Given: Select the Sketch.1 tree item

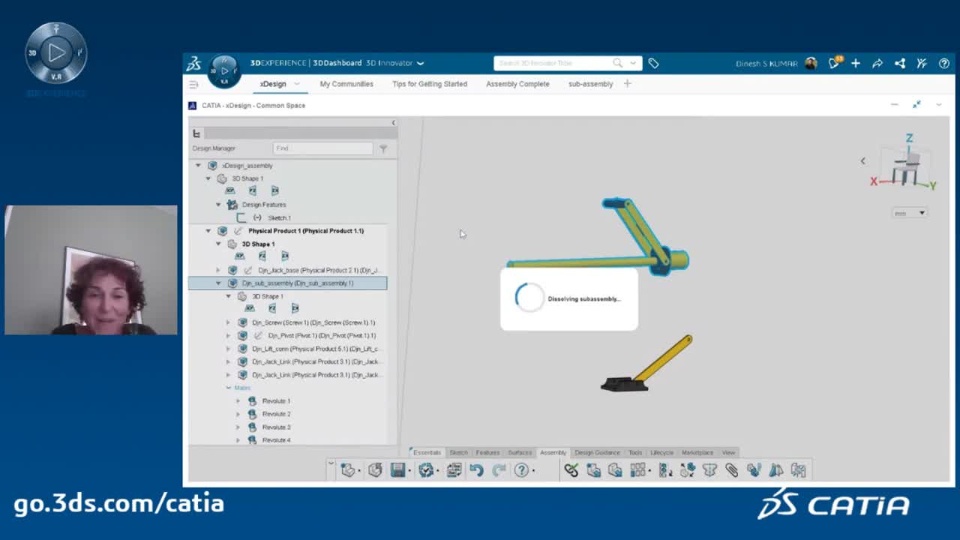Looking at the screenshot, I should [x=279, y=218].
